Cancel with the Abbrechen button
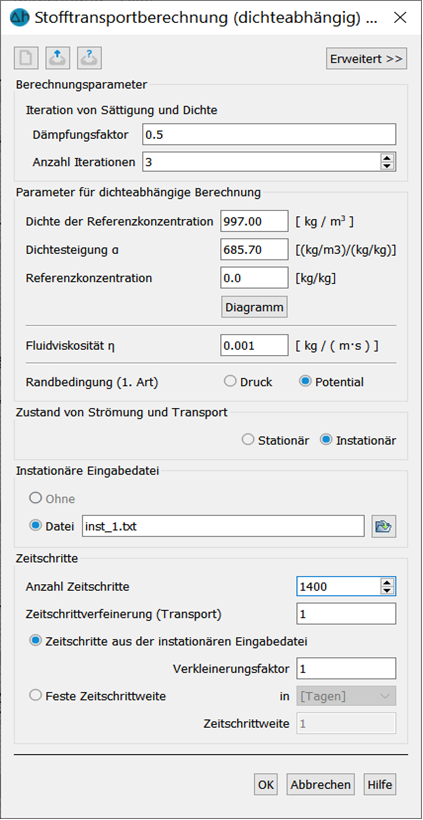 pyautogui.click(x=321, y=784)
